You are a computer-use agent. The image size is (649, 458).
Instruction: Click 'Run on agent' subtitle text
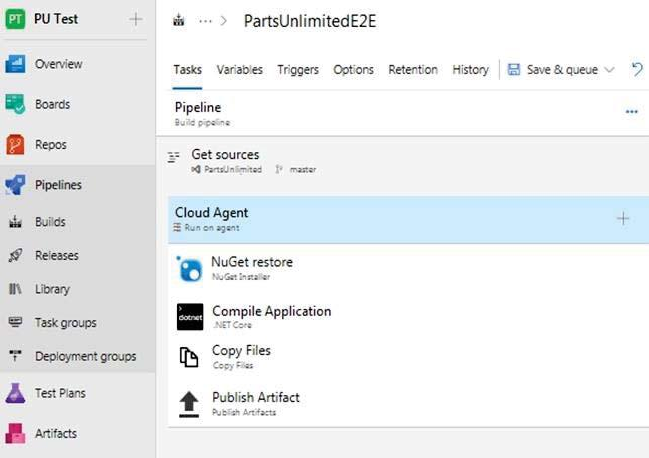[x=212, y=228]
